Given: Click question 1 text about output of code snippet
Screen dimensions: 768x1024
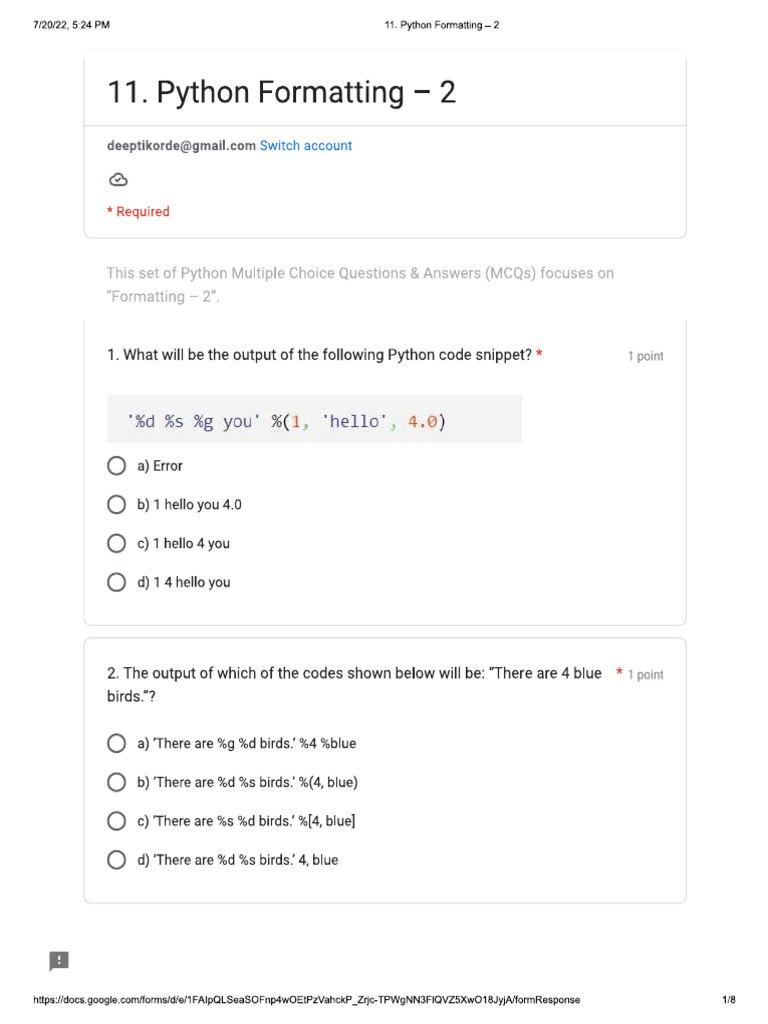Looking at the screenshot, I should click(319, 355).
